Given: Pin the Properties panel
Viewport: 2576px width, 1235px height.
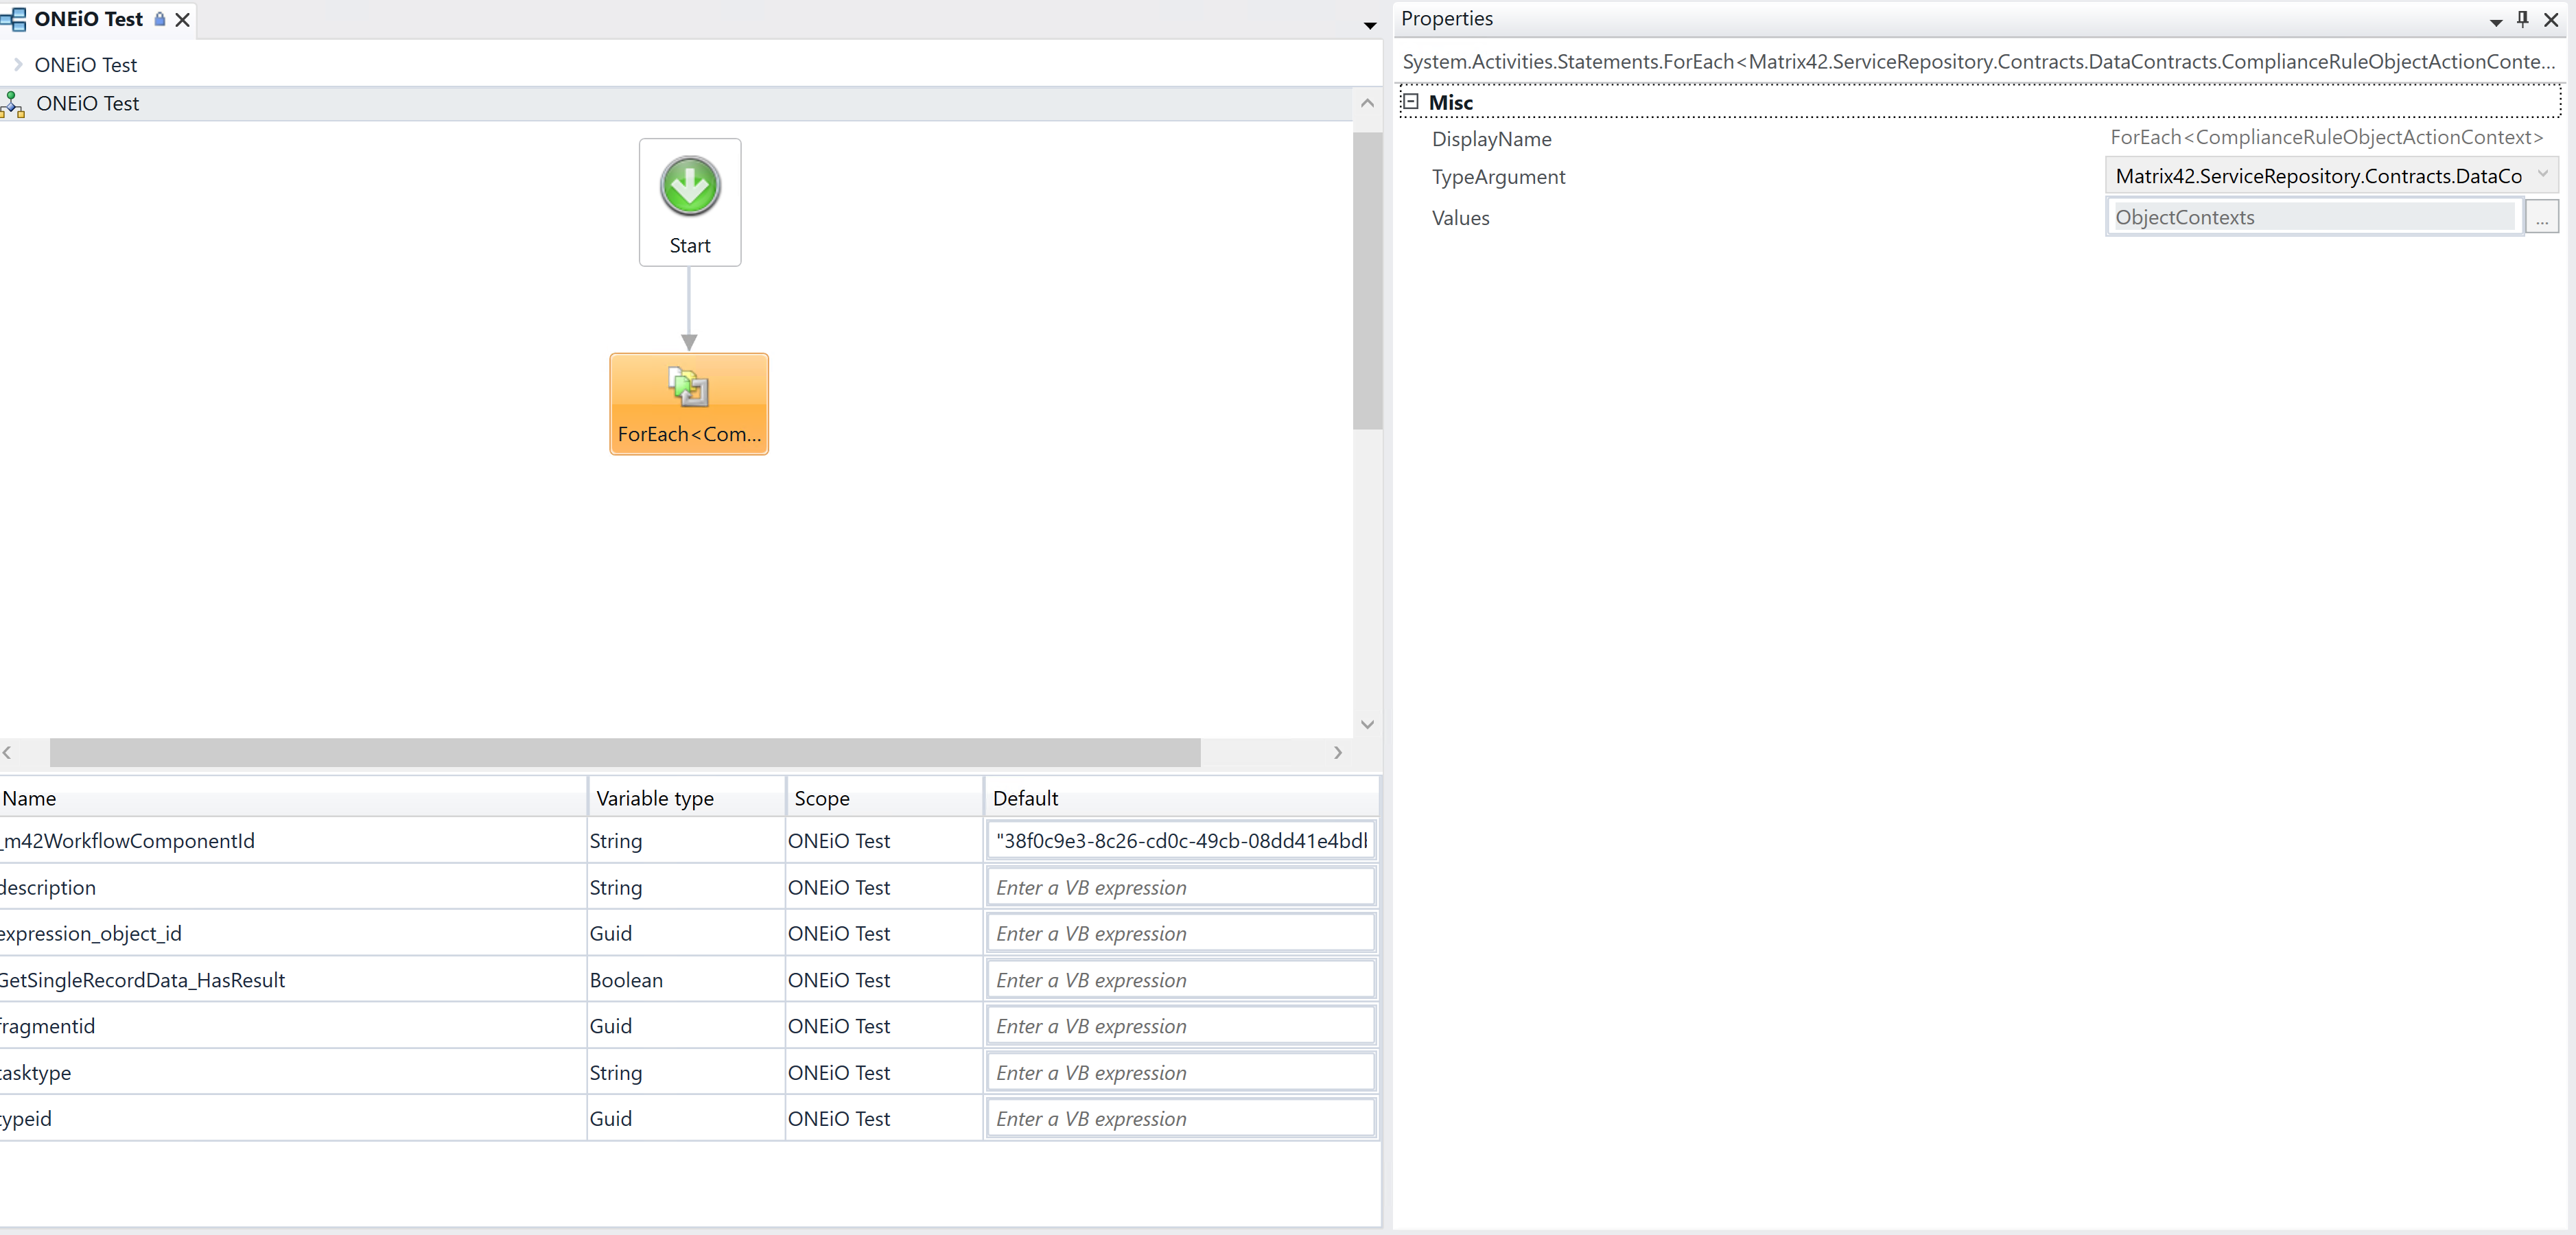Looking at the screenshot, I should click(x=2522, y=19).
